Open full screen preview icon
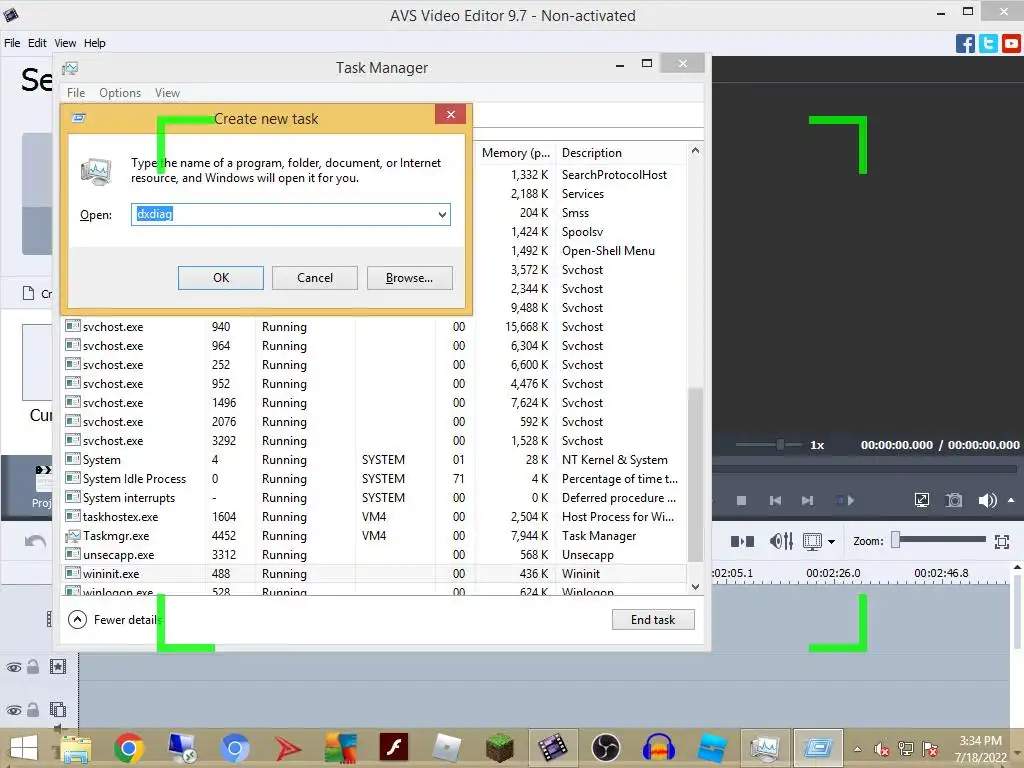1024x768 pixels. coord(921,500)
